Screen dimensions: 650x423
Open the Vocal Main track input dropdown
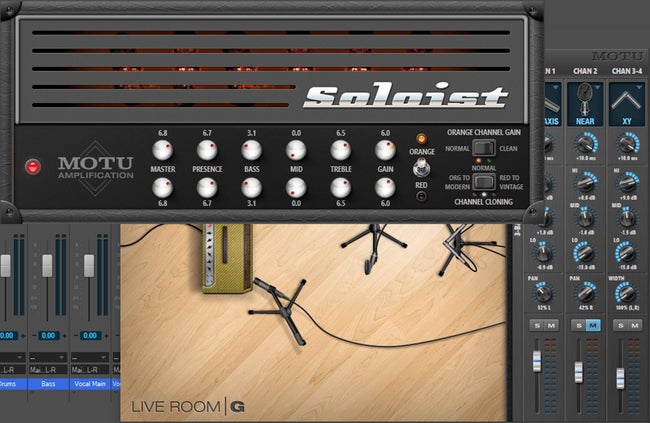tap(90, 357)
